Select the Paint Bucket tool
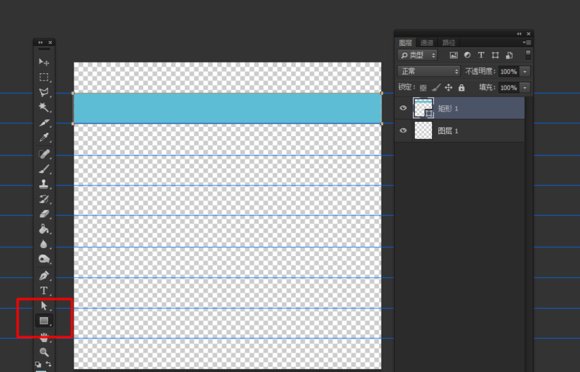The width and height of the screenshot is (580, 372). click(44, 229)
